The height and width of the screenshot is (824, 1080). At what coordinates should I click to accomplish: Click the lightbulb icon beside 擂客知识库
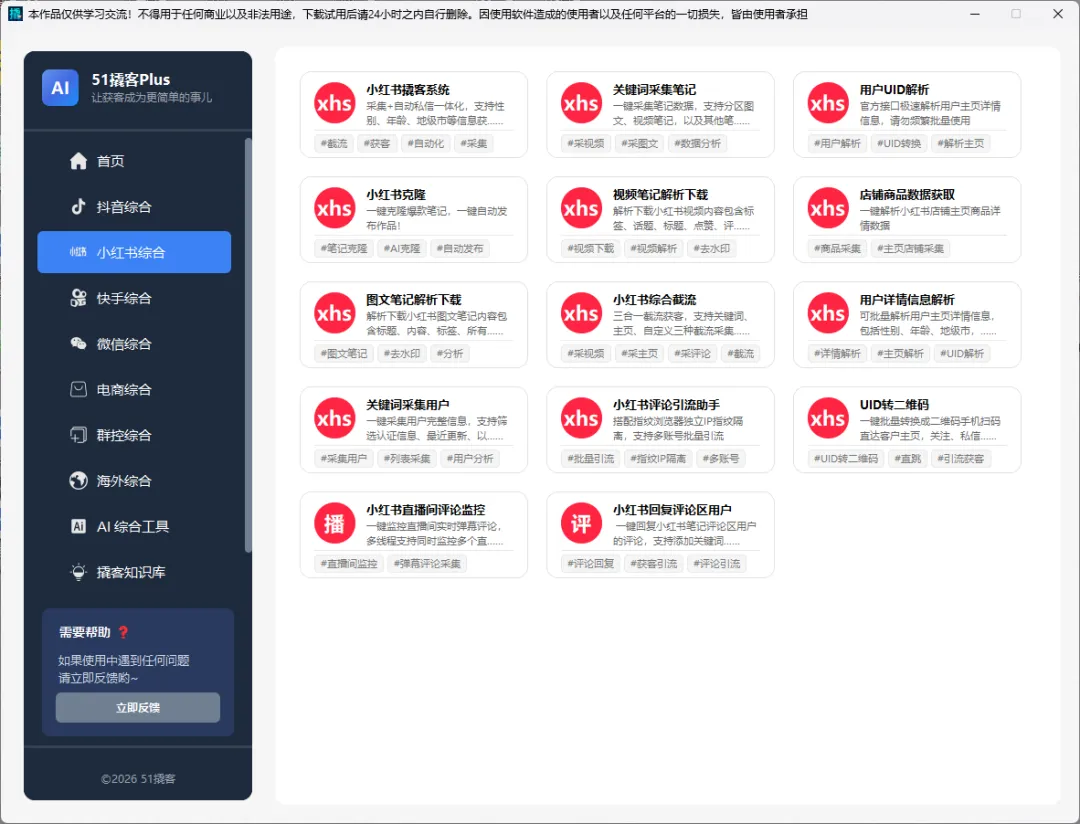79,572
